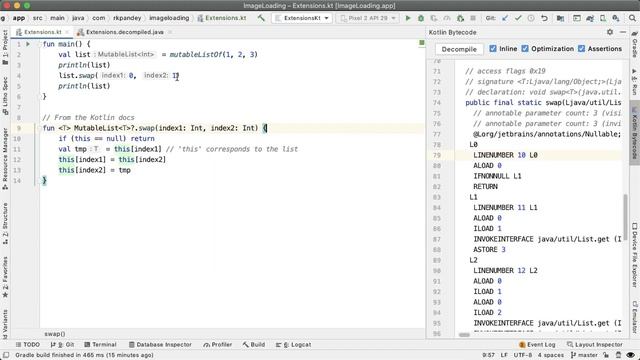Open Litho Spec side tool window
Image resolution: width=640 pixels, height=360 pixels.
[5, 96]
